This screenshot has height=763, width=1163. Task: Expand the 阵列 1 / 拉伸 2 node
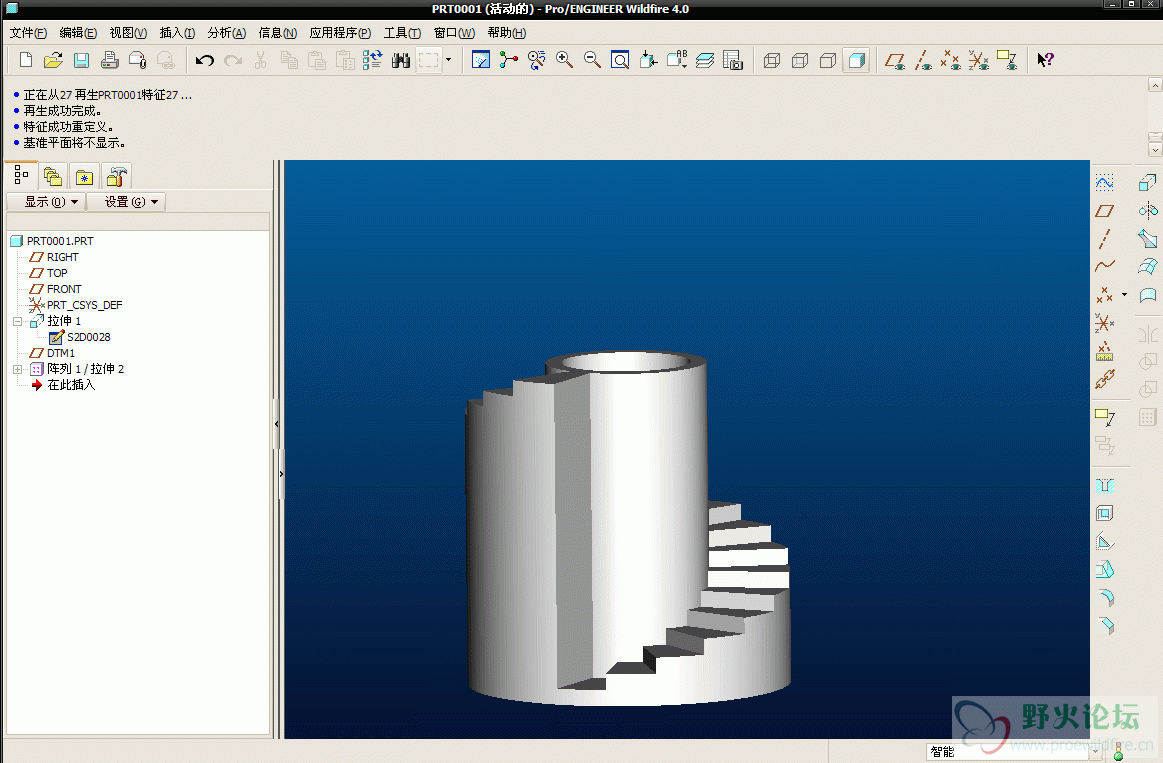pos(18,369)
